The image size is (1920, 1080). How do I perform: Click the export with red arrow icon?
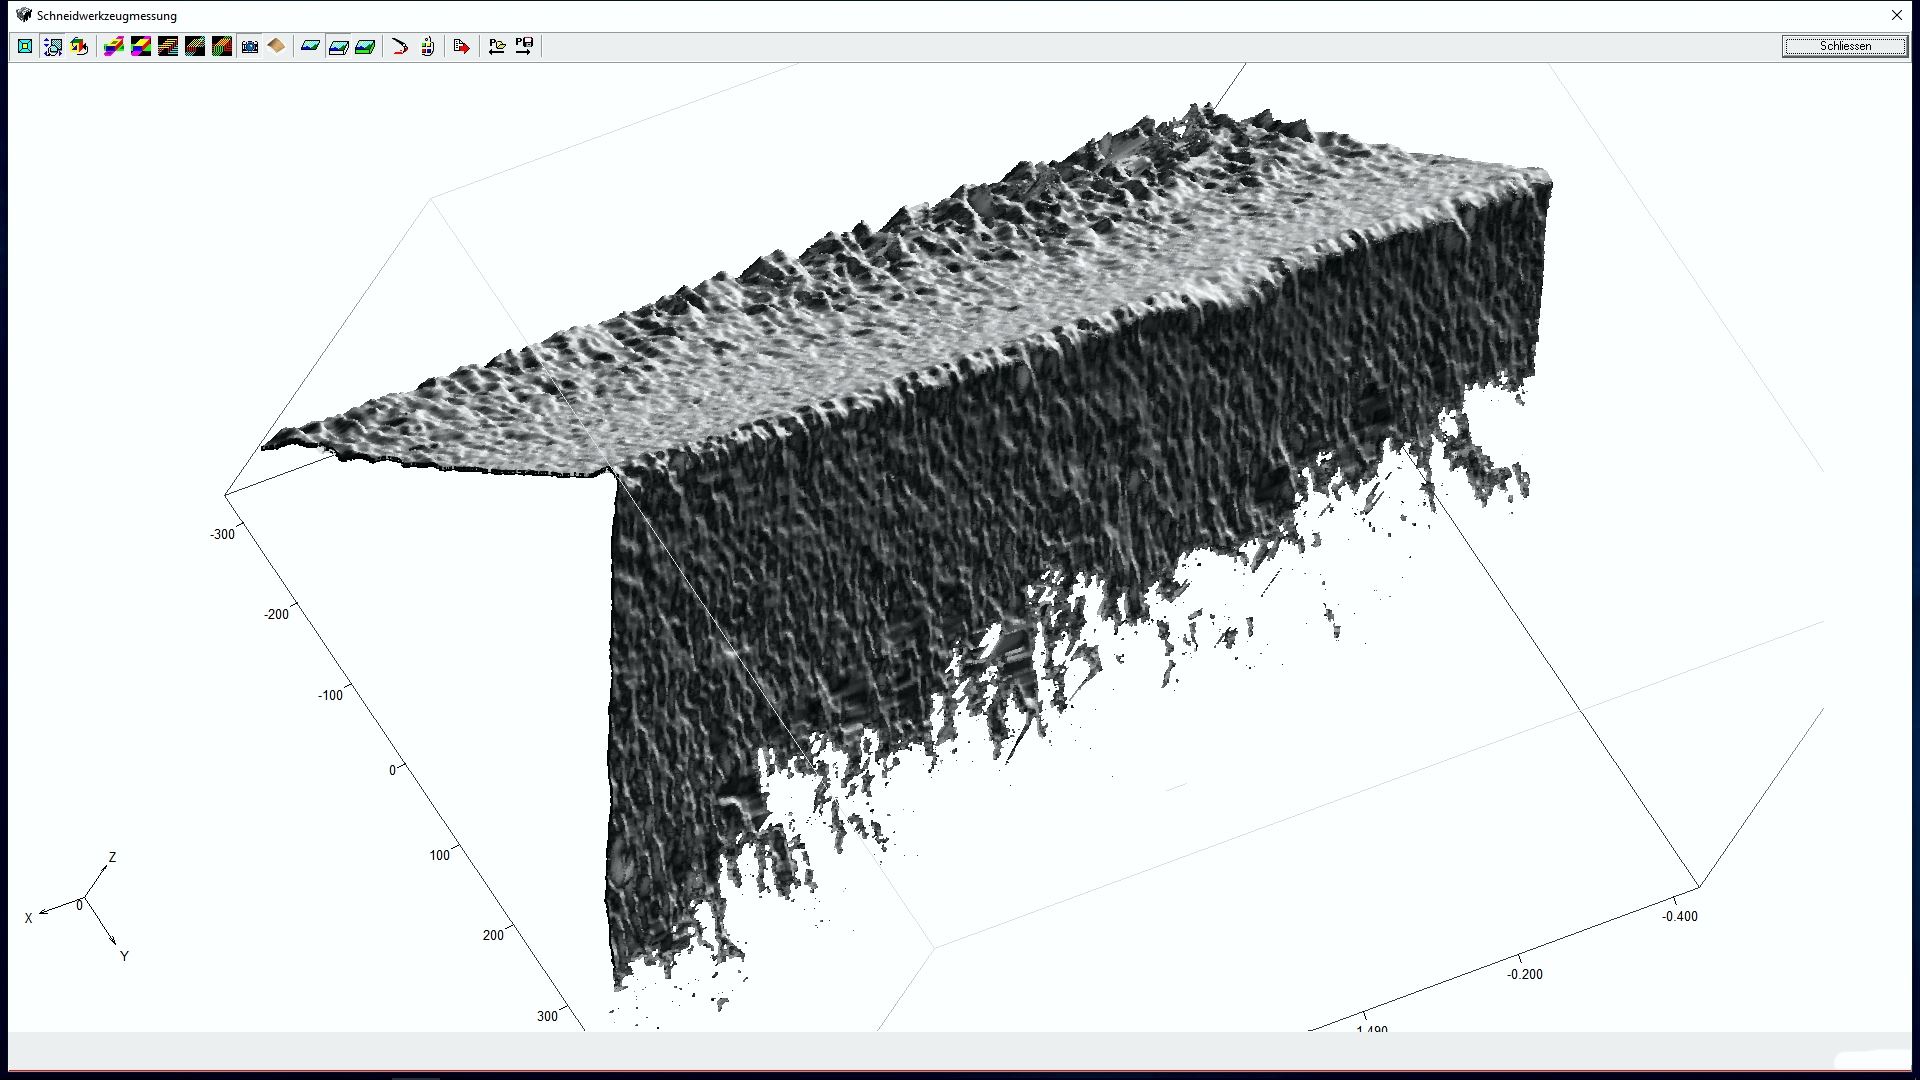pos(461,46)
